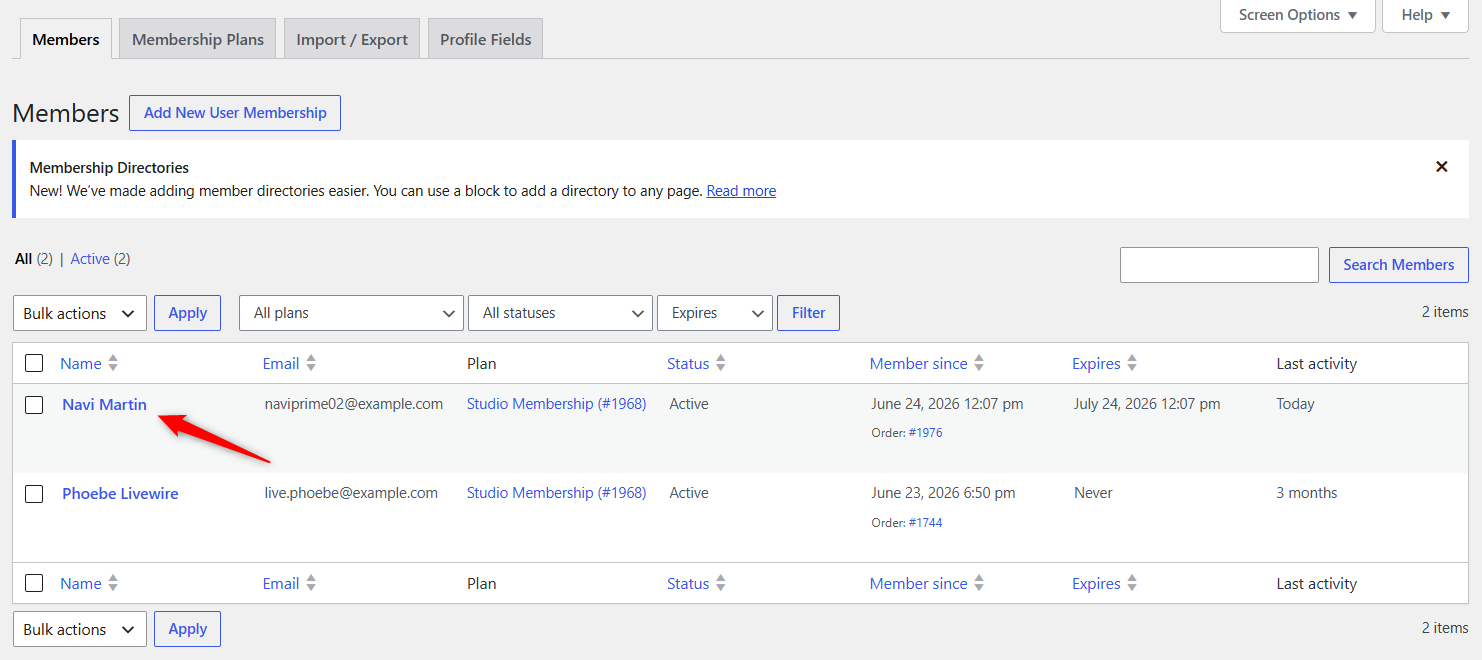Click the Status column header link
This screenshot has width=1482, height=660.
(688, 364)
